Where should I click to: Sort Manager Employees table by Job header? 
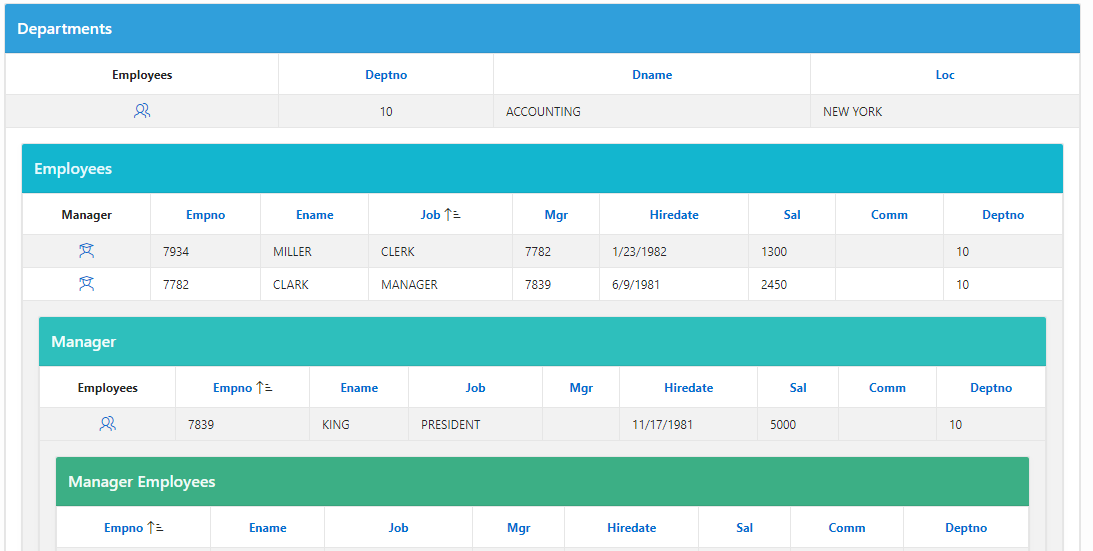click(399, 528)
